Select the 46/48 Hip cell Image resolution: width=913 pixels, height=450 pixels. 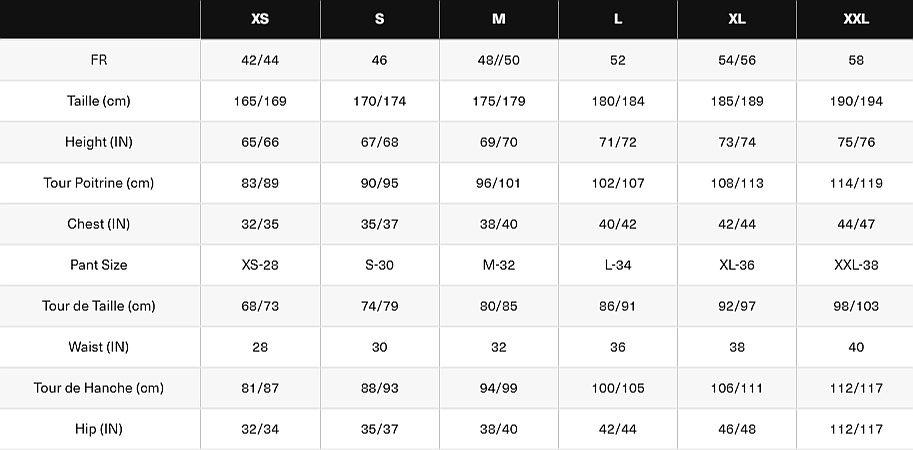point(737,429)
